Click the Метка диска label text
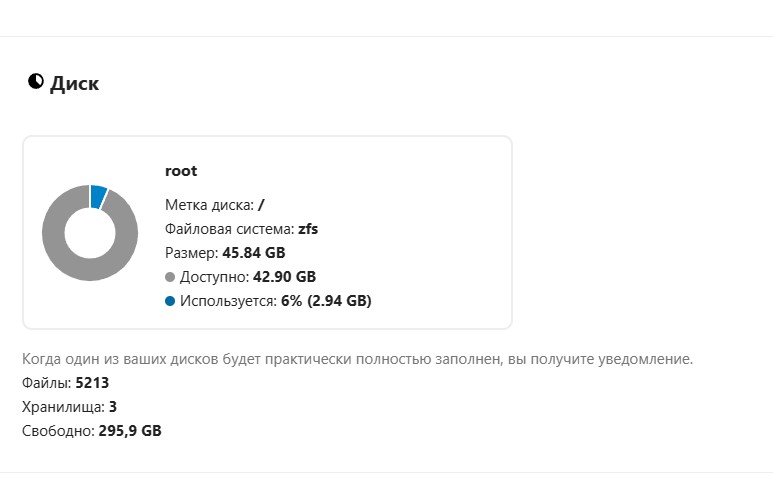The height and width of the screenshot is (497, 773). tap(210, 205)
